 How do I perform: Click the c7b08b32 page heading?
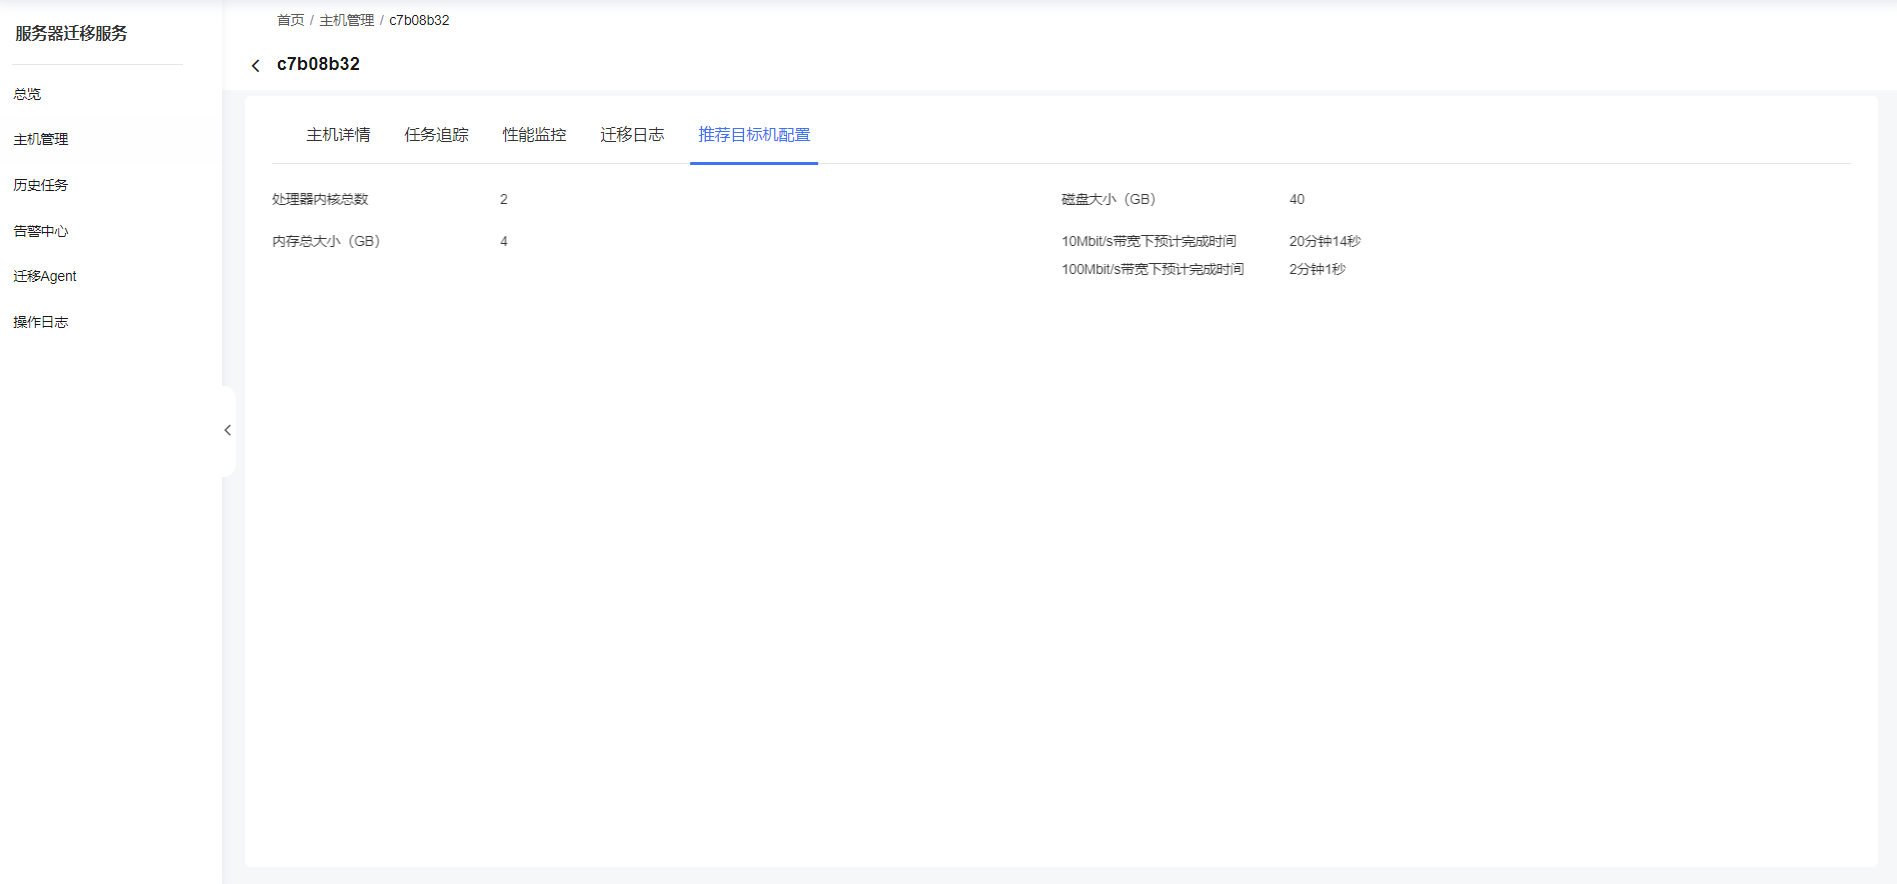click(x=318, y=64)
